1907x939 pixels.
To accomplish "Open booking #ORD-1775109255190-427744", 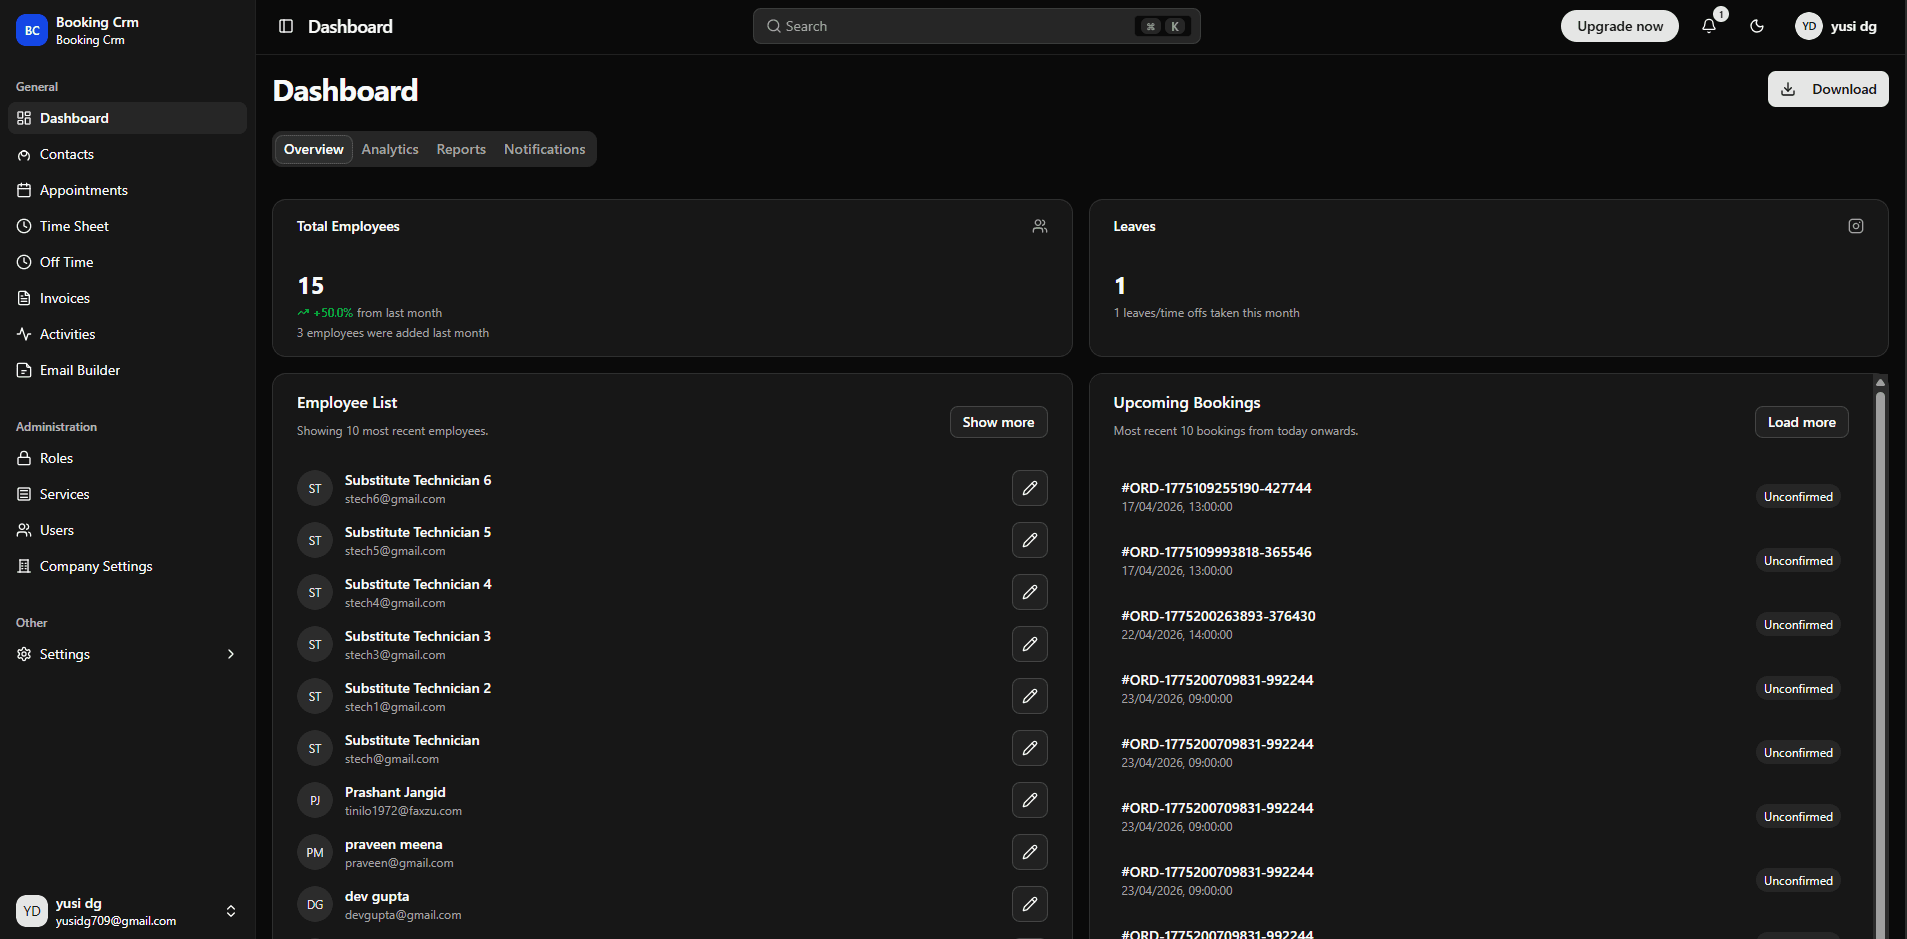I will (1216, 488).
